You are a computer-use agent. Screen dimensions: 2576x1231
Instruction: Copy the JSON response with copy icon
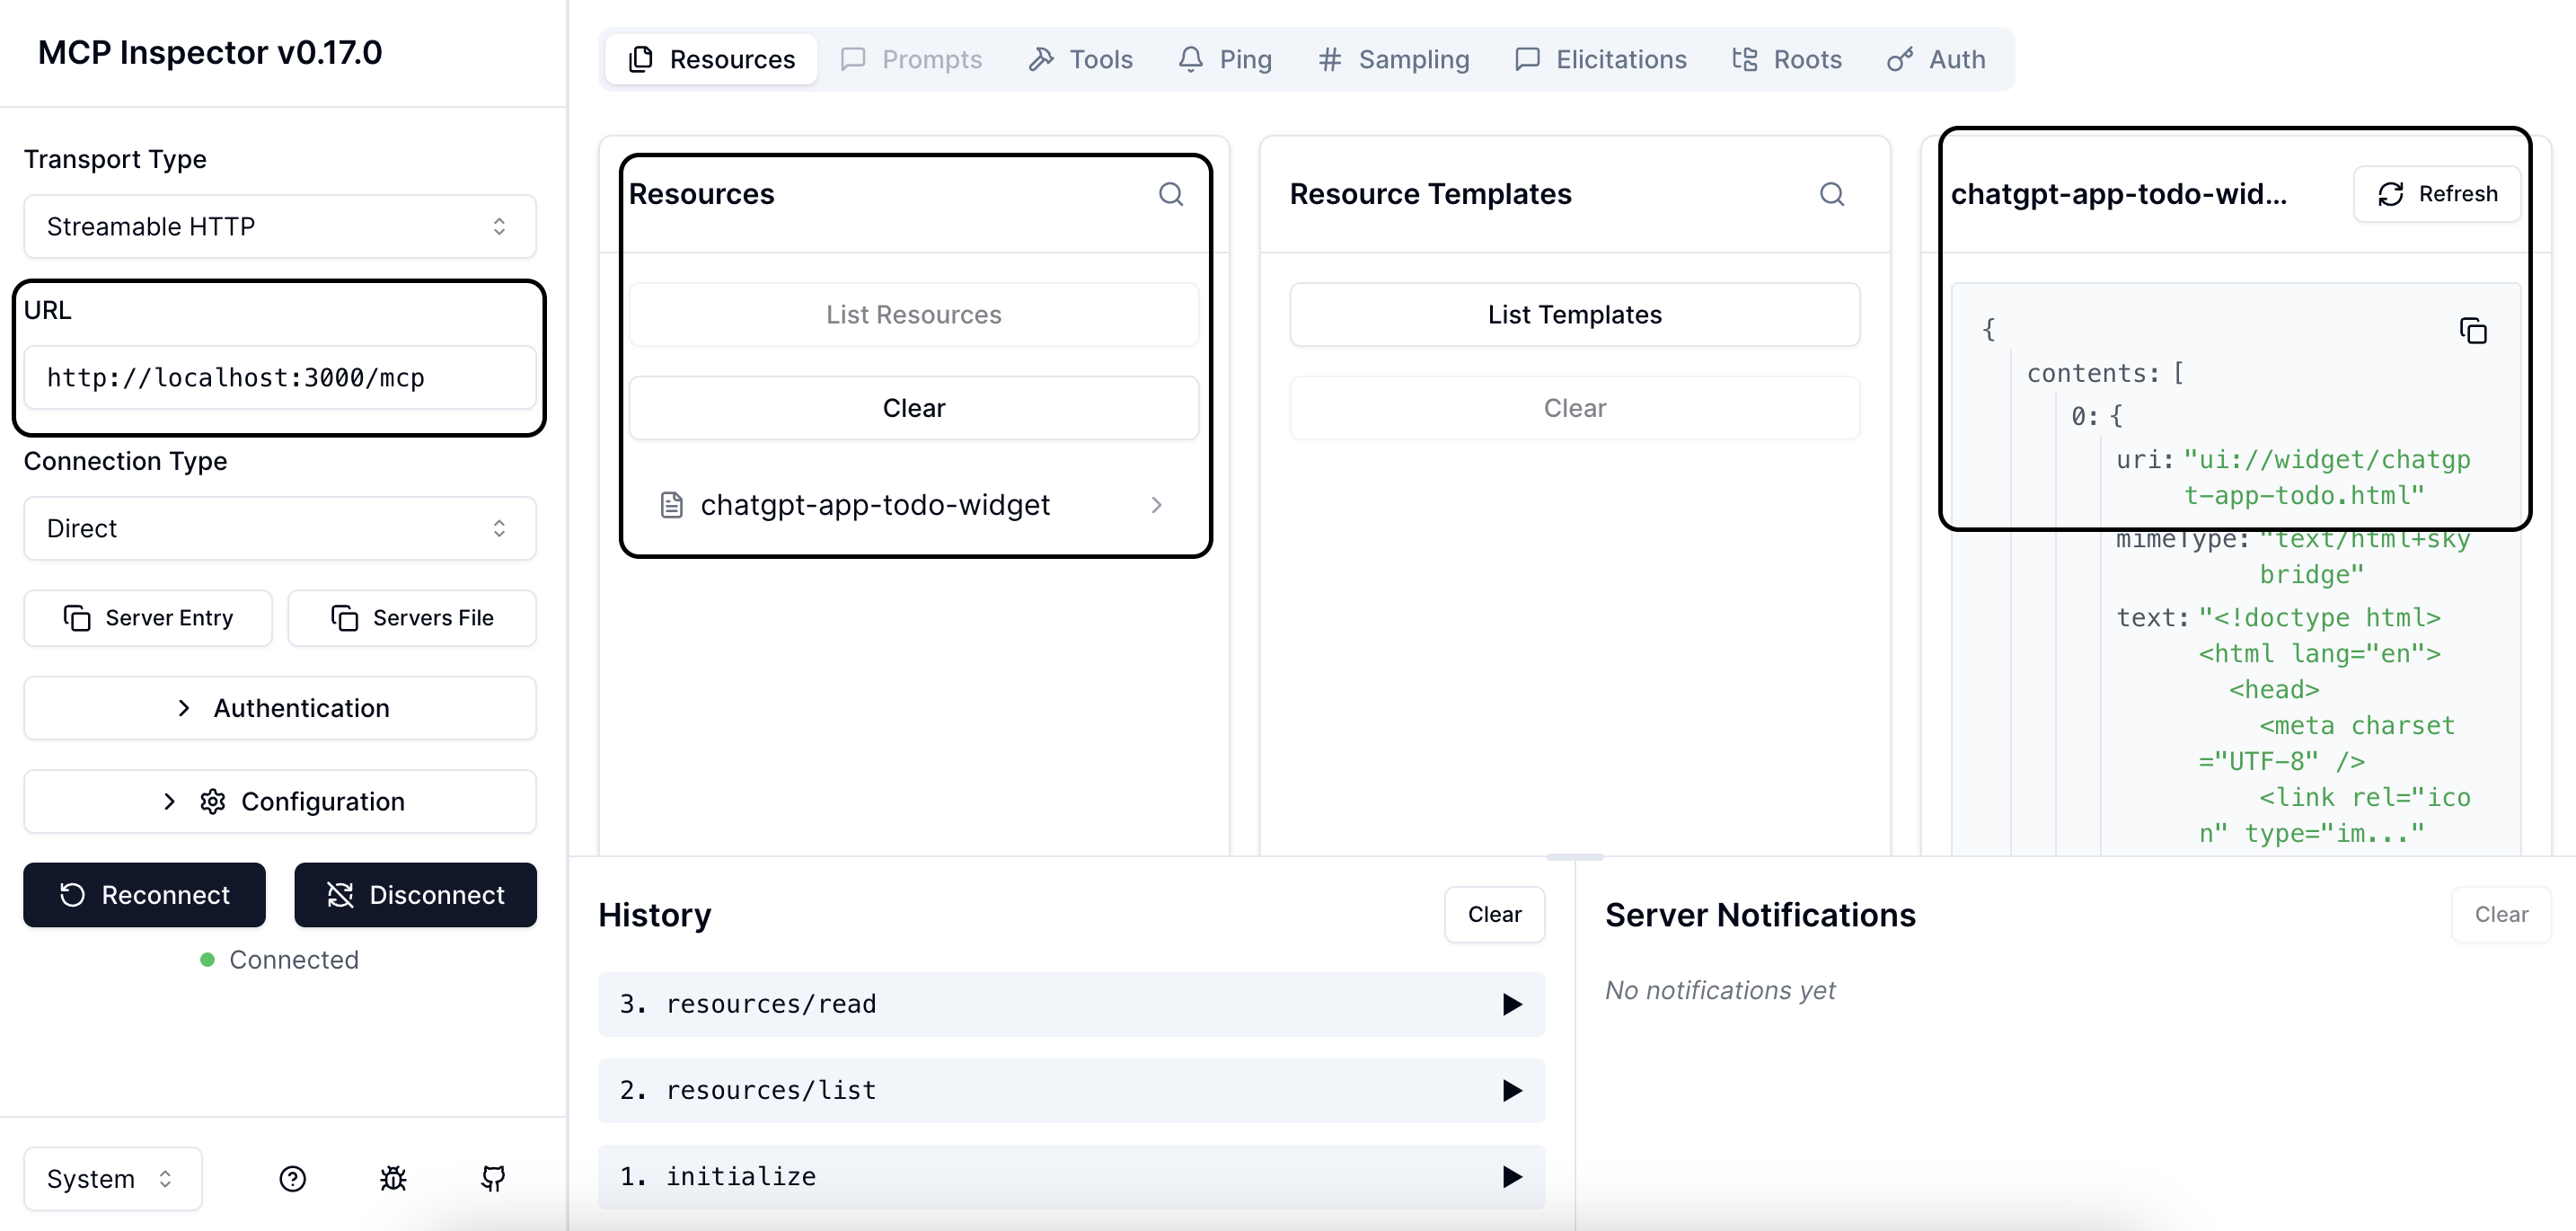[x=2472, y=331]
